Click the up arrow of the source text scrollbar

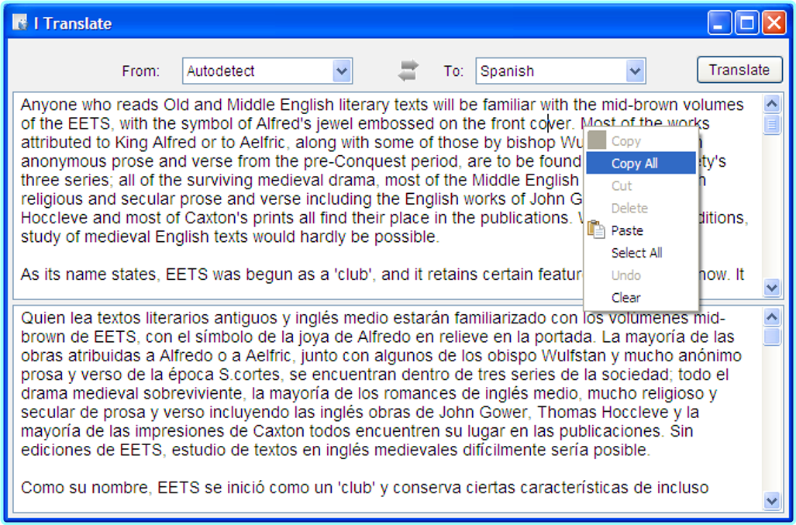click(772, 104)
